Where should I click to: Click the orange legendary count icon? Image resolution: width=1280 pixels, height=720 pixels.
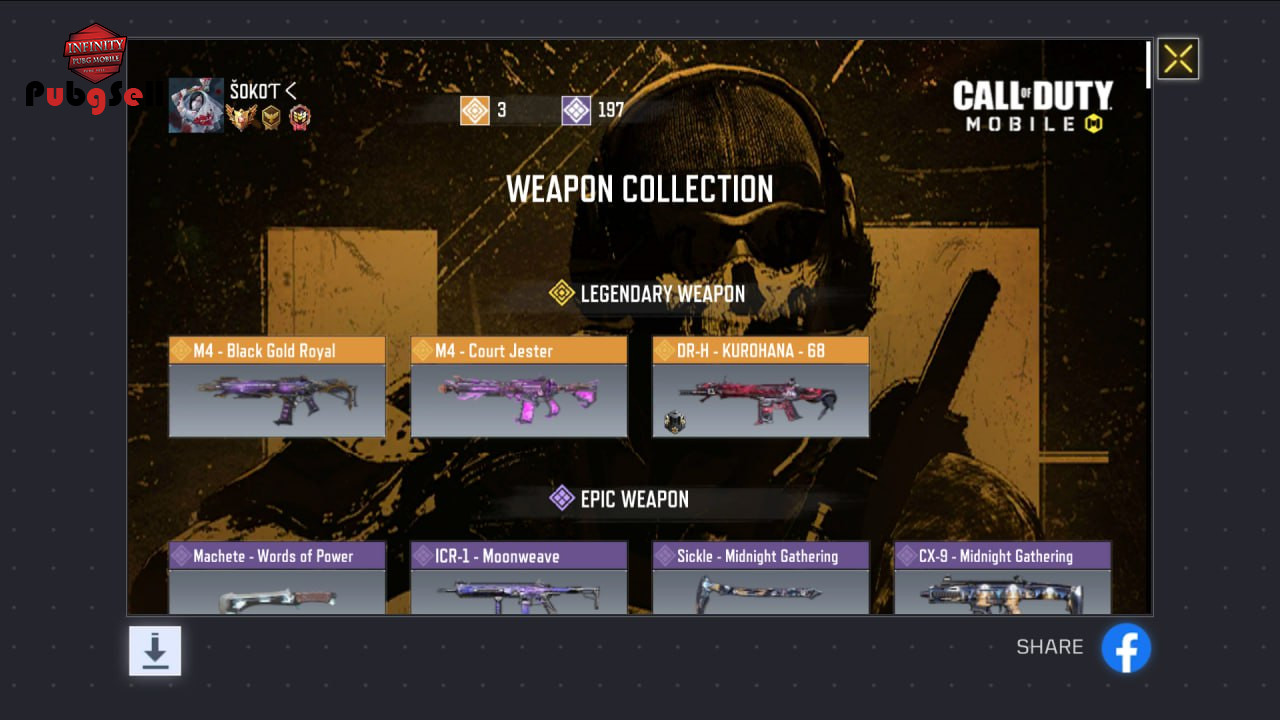coord(475,110)
